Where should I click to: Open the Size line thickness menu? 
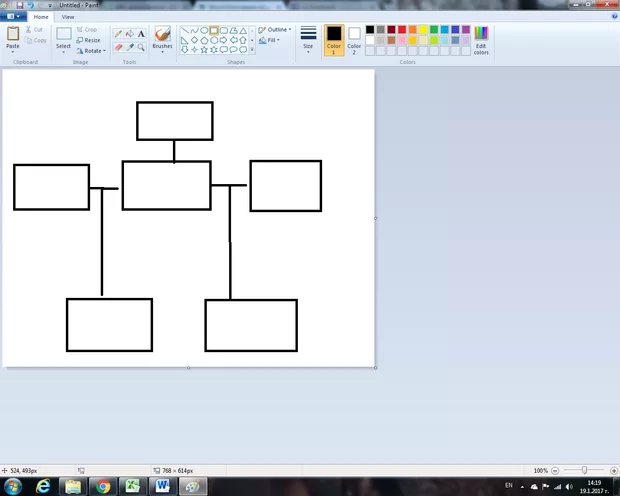(x=308, y=38)
